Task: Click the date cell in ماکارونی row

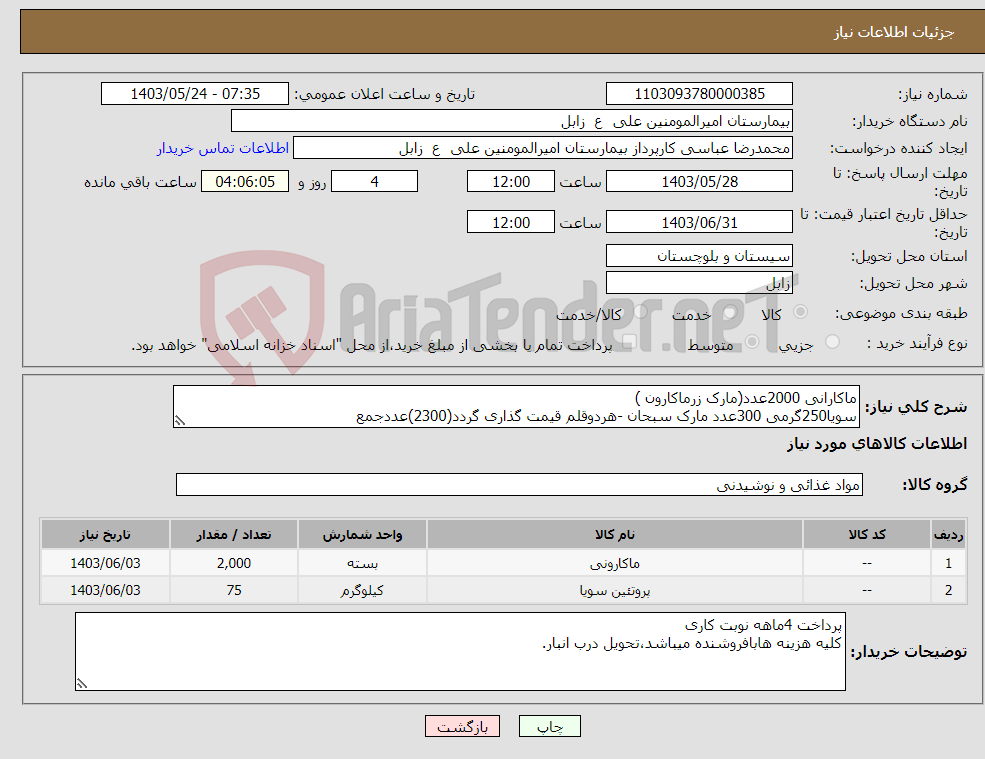Action: [x=106, y=563]
